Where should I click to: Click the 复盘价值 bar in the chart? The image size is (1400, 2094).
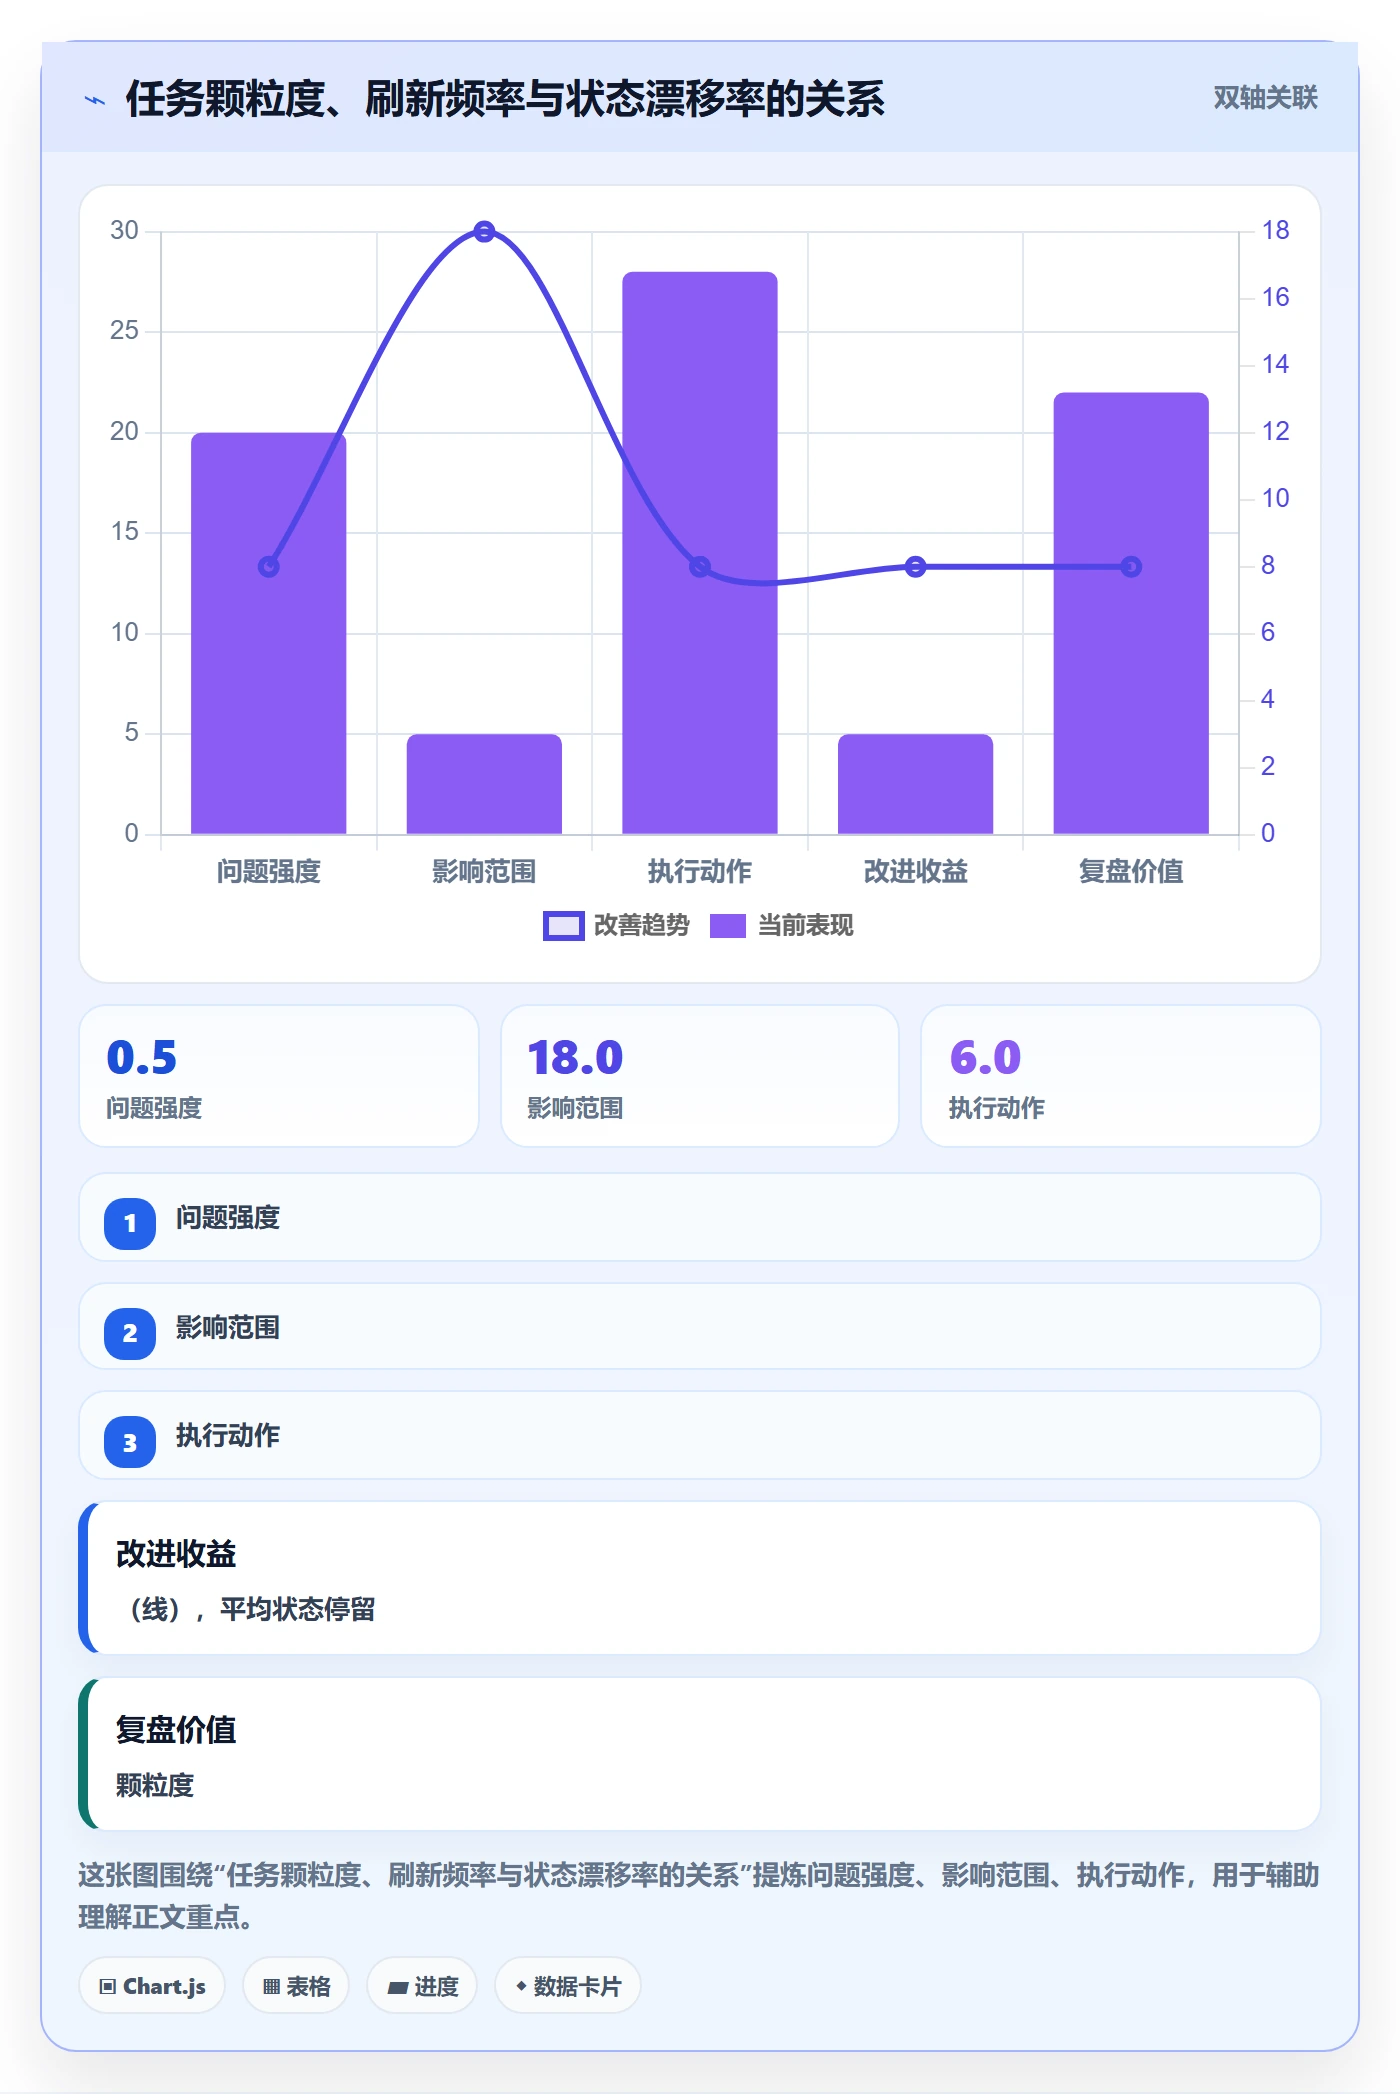1131,613
